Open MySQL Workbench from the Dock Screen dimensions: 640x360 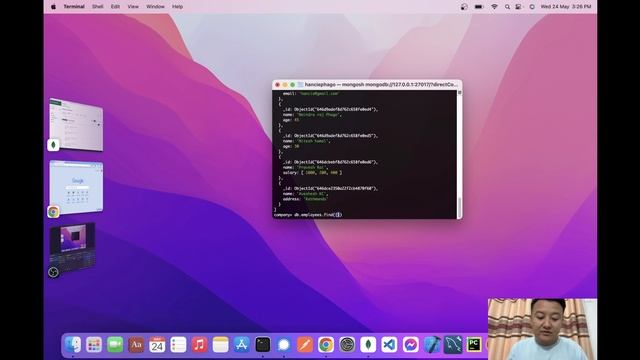[x=453, y=345]
